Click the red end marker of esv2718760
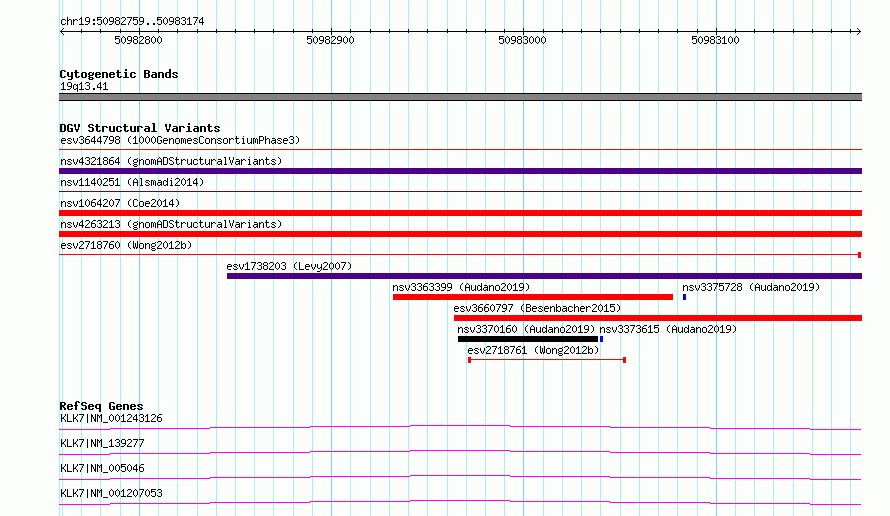890x516 pixels. click(x=859, y=255)
